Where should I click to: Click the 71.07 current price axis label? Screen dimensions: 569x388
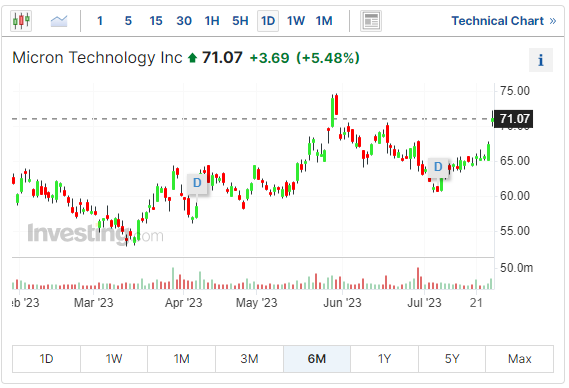pyautogui.click(x=513, y=119)
